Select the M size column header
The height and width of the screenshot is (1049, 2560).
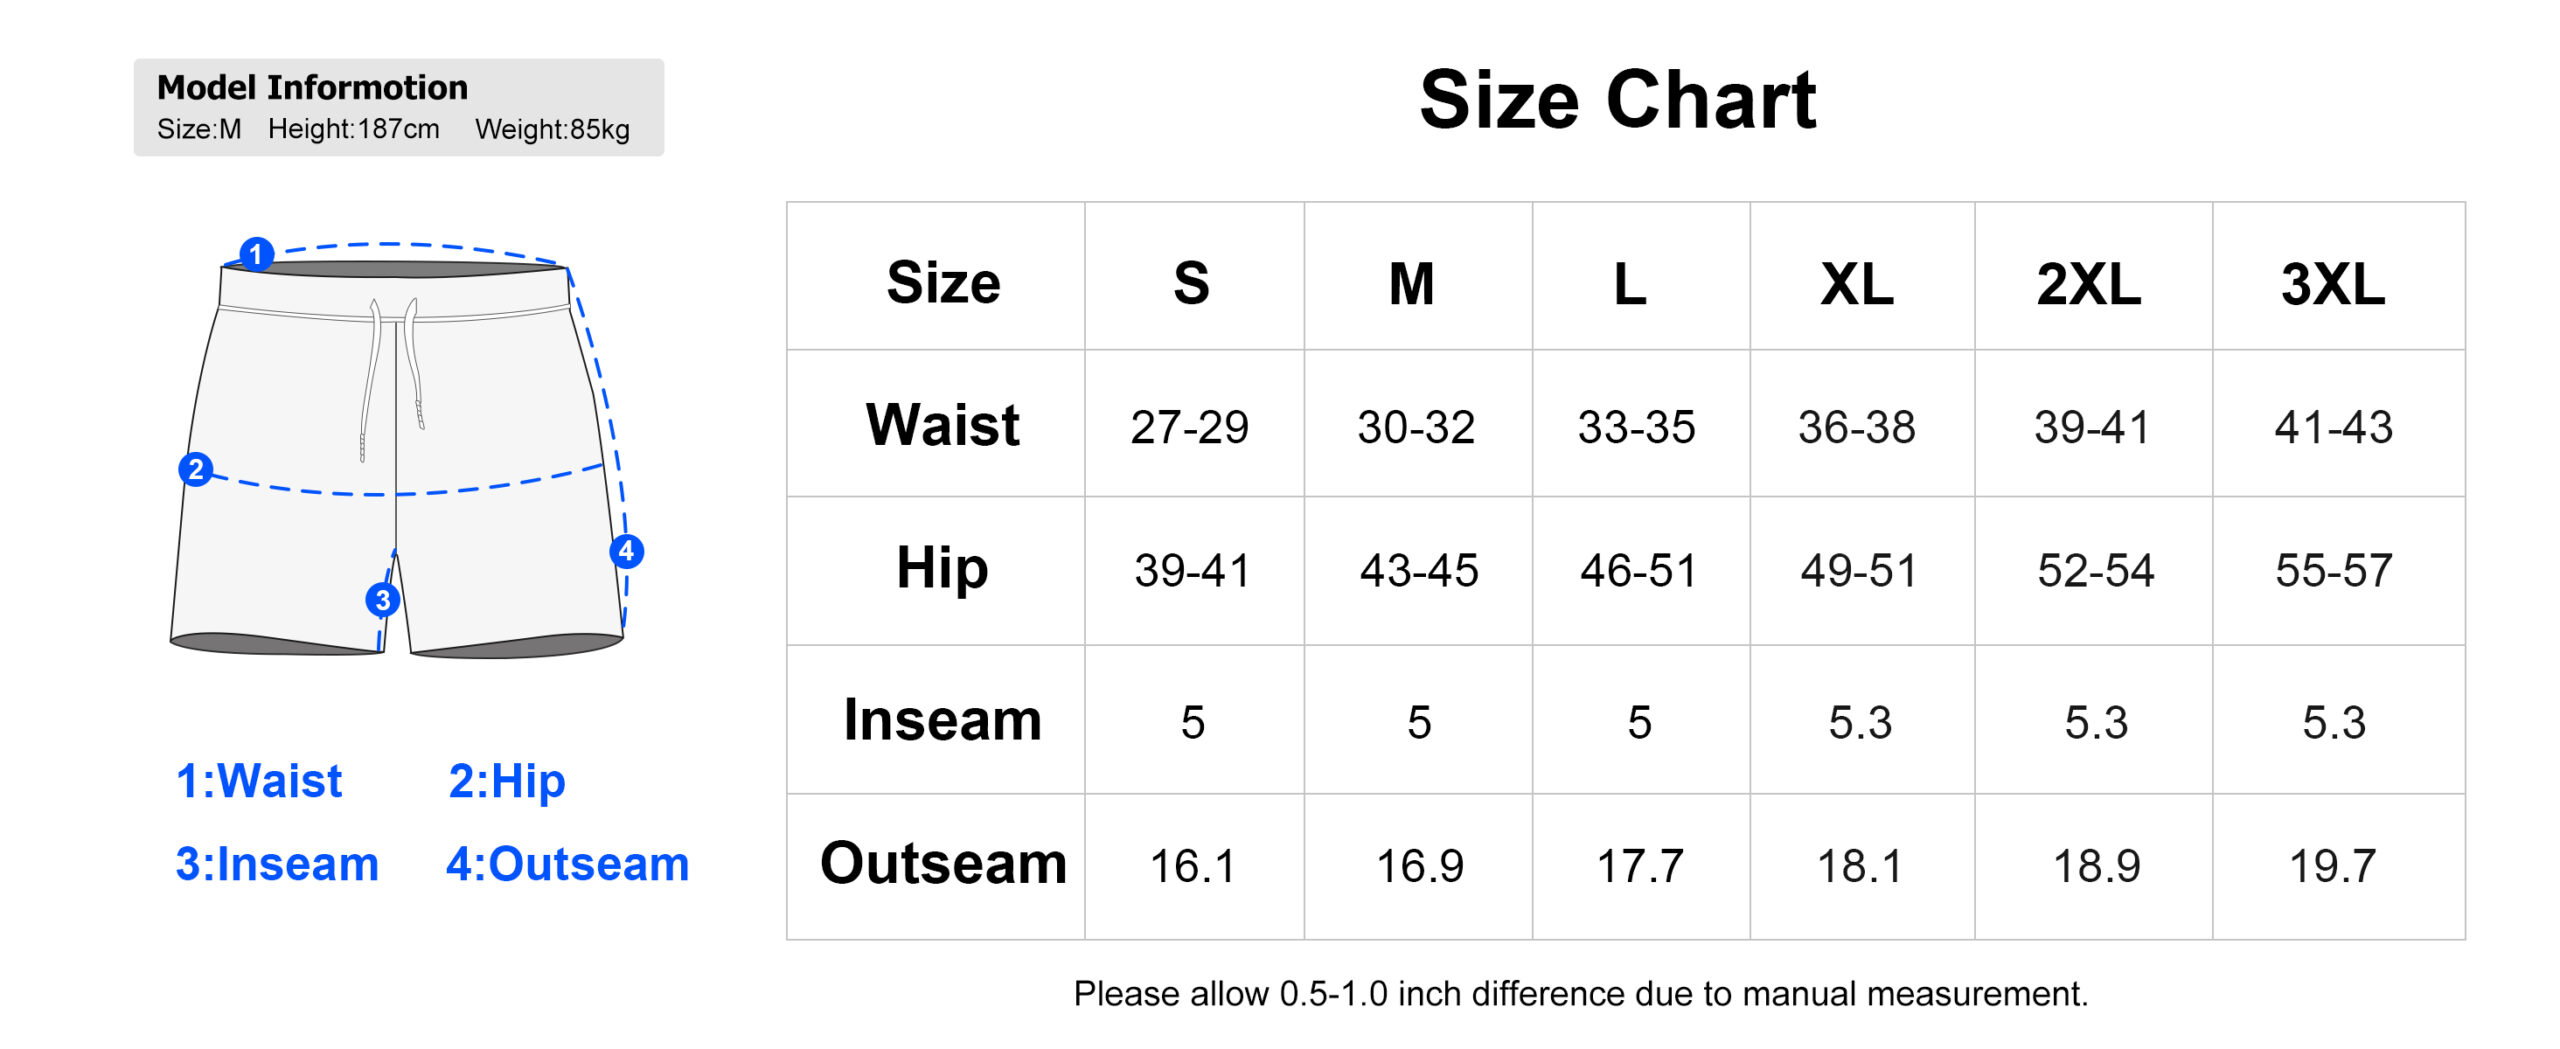(1411, 284)
